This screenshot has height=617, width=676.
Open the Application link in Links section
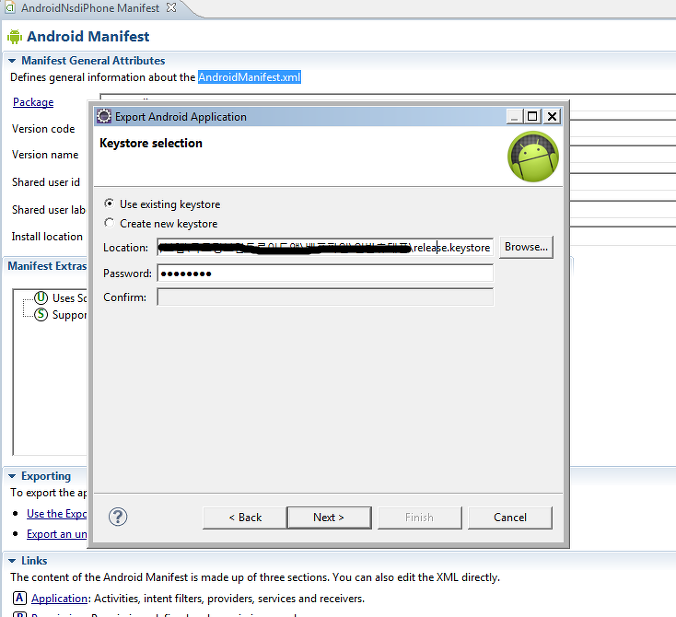click(x=59, y=598)
